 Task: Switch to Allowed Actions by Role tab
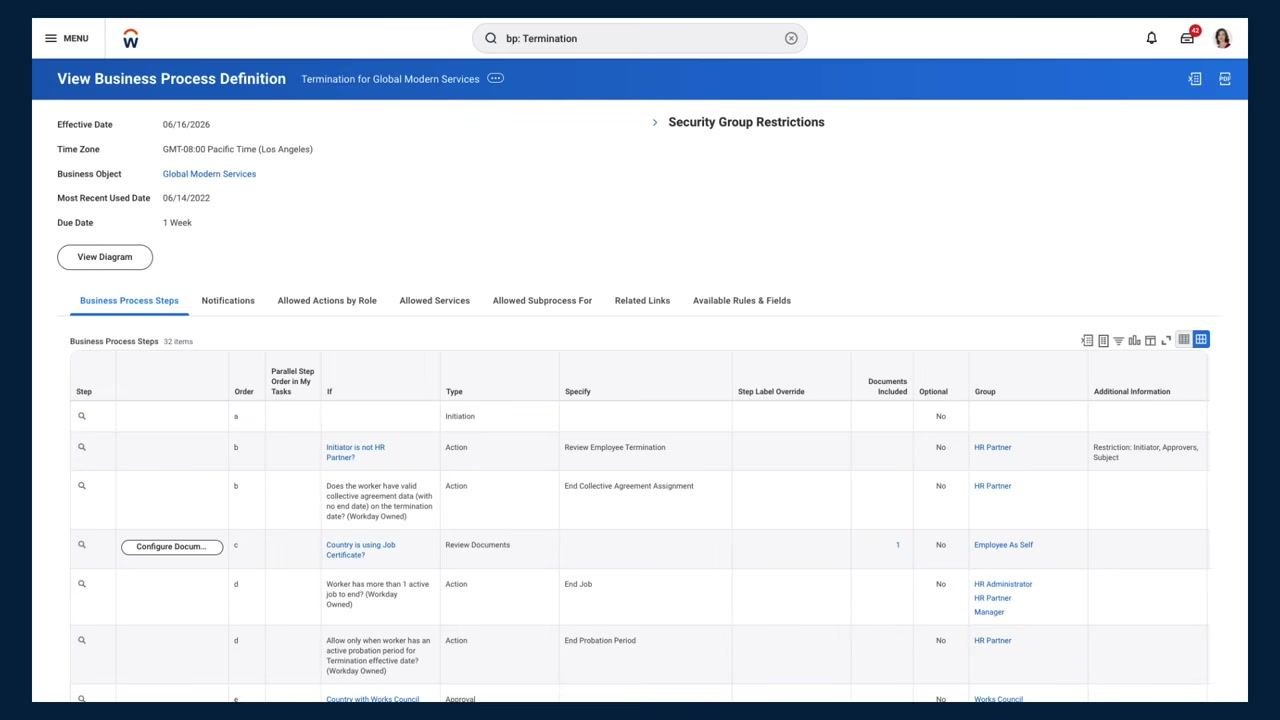pos(327,300)
